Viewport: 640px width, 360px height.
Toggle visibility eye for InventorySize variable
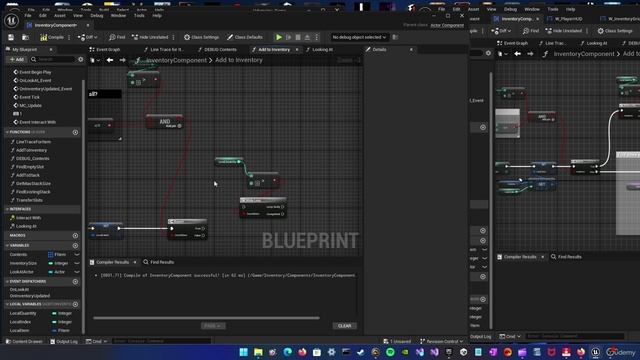point(77,263)
